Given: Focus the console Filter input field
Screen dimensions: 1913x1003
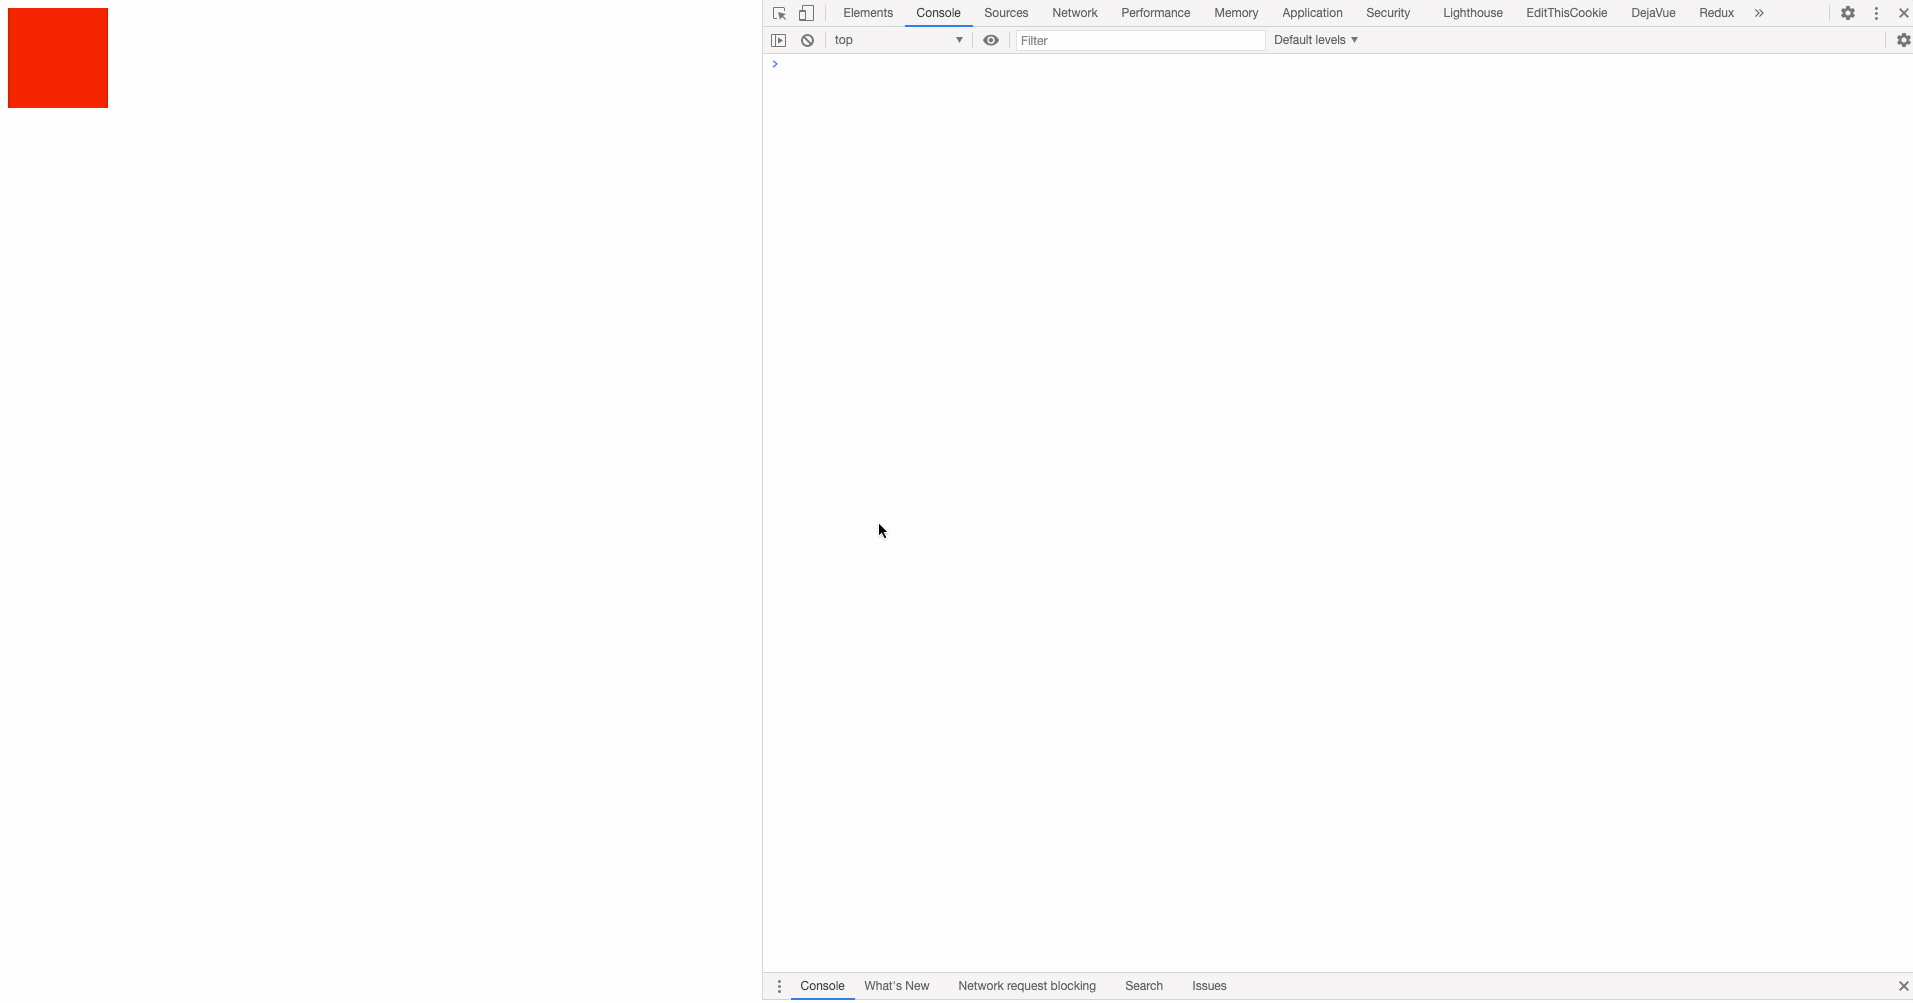Looking at the screenshot, I should click(1140, 40).
